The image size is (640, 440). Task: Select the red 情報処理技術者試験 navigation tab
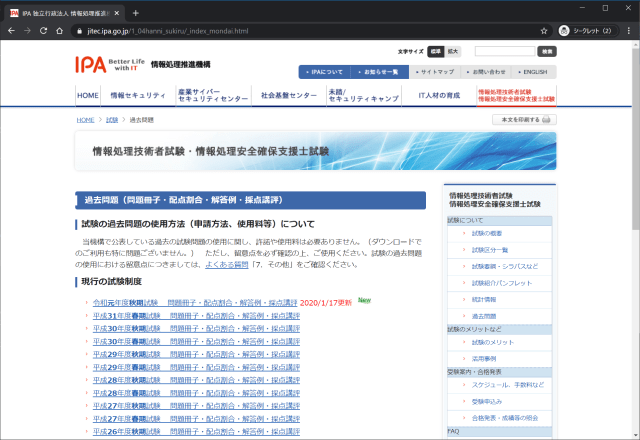516,96
